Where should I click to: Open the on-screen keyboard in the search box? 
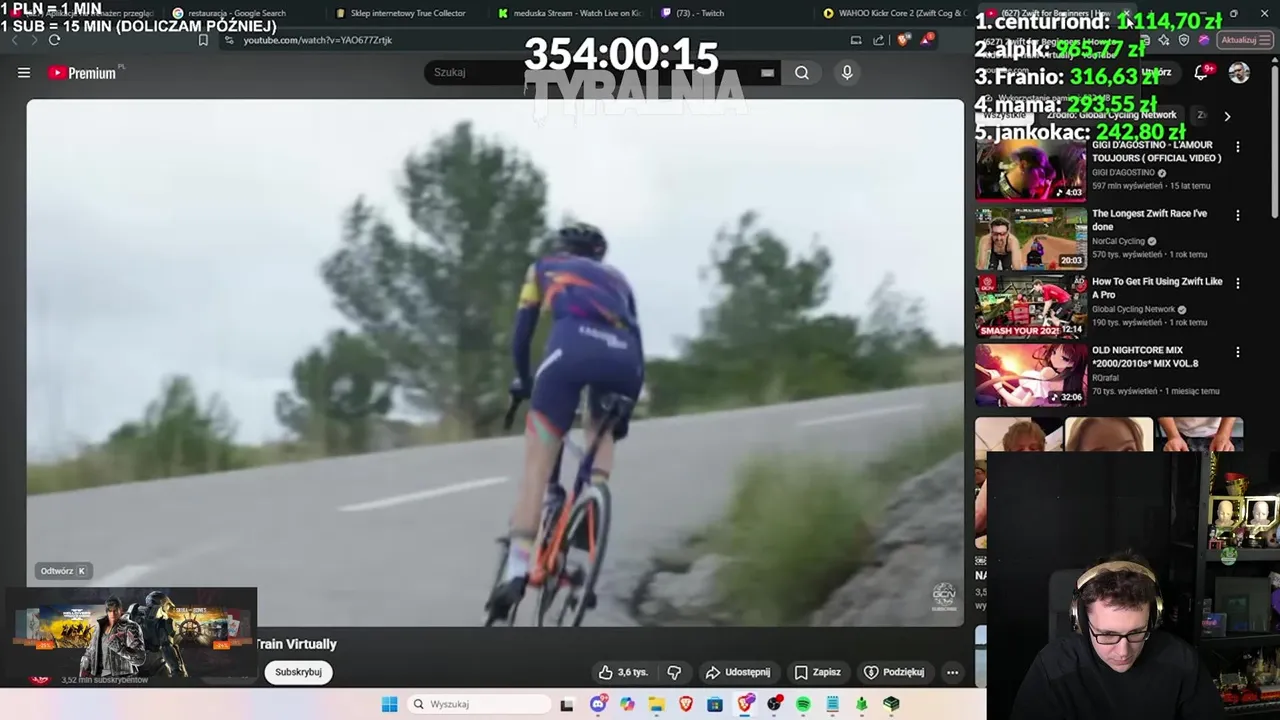pos(767,73)
